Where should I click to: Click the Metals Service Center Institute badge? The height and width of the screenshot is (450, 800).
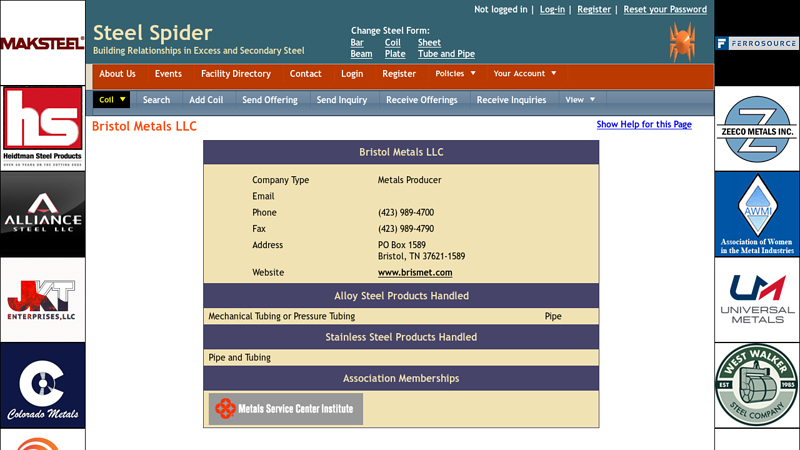click(286, 409)
